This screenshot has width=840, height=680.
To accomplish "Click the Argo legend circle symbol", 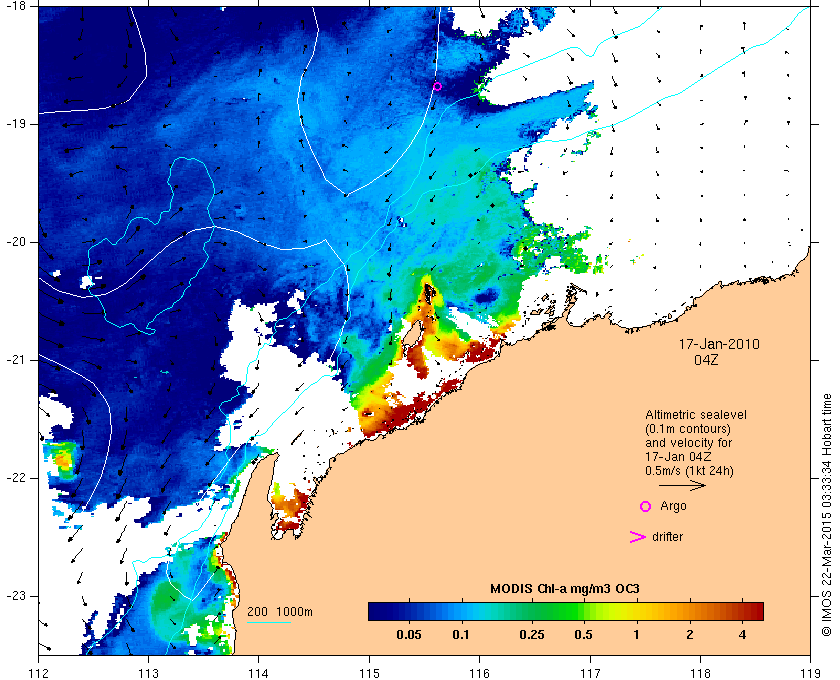I will (645, 506).
